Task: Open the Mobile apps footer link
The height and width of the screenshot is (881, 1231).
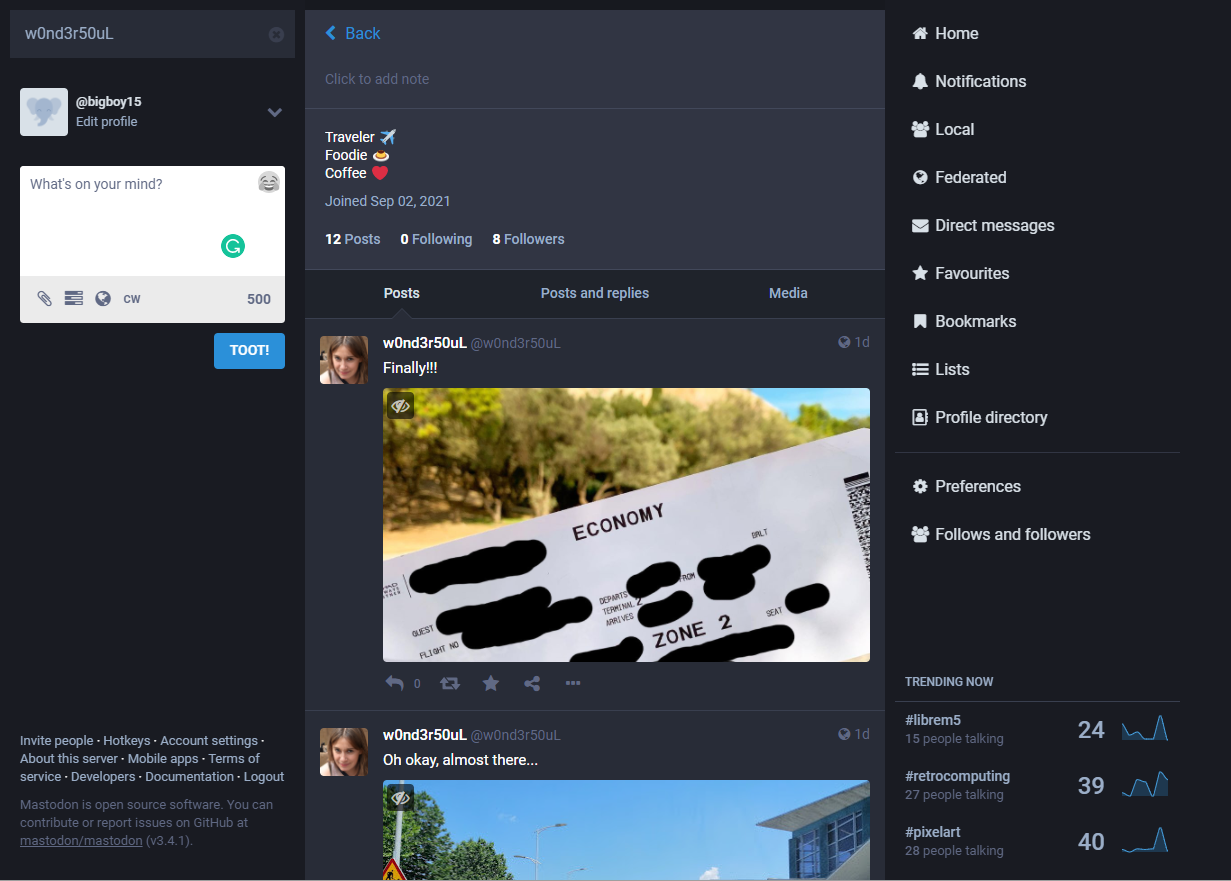Action: [x=163, y=759]
